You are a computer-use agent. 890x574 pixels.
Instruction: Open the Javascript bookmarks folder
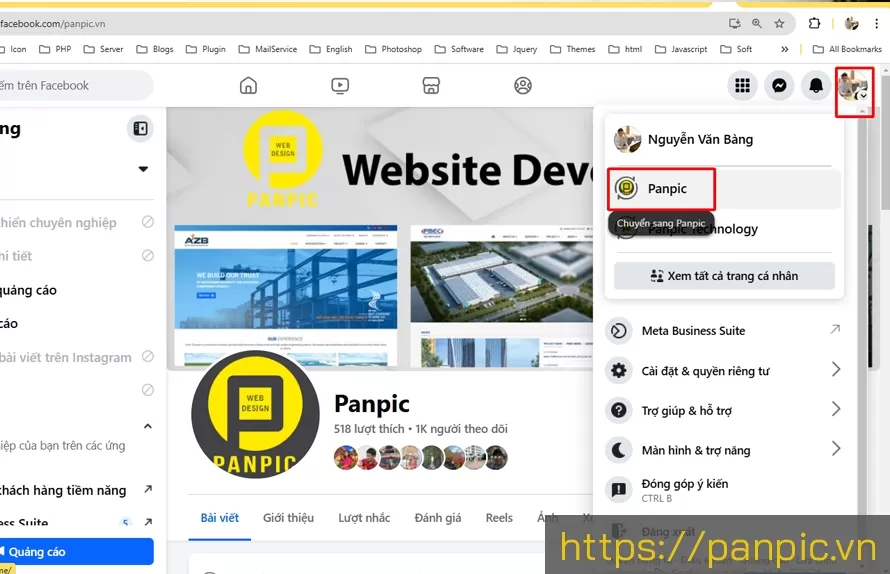681,49
